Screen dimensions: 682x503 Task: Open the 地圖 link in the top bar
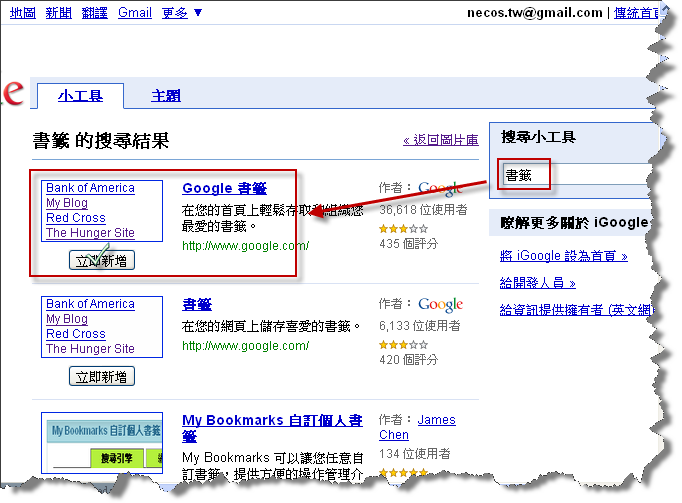23,13
